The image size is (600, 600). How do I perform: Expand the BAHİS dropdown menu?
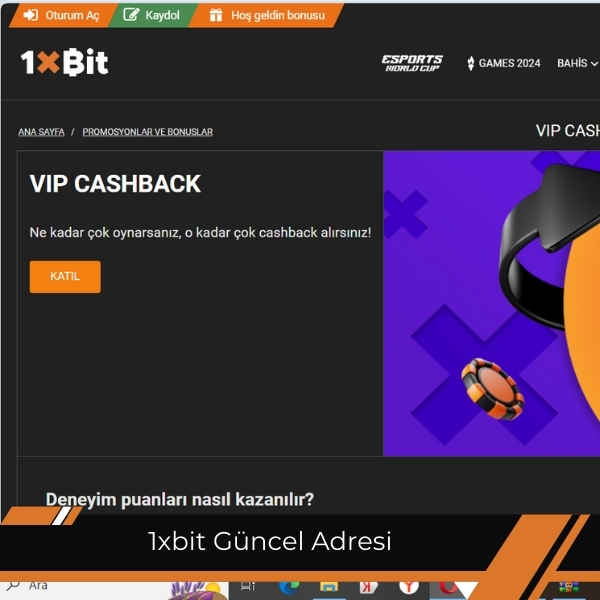[x=577, y=63]
